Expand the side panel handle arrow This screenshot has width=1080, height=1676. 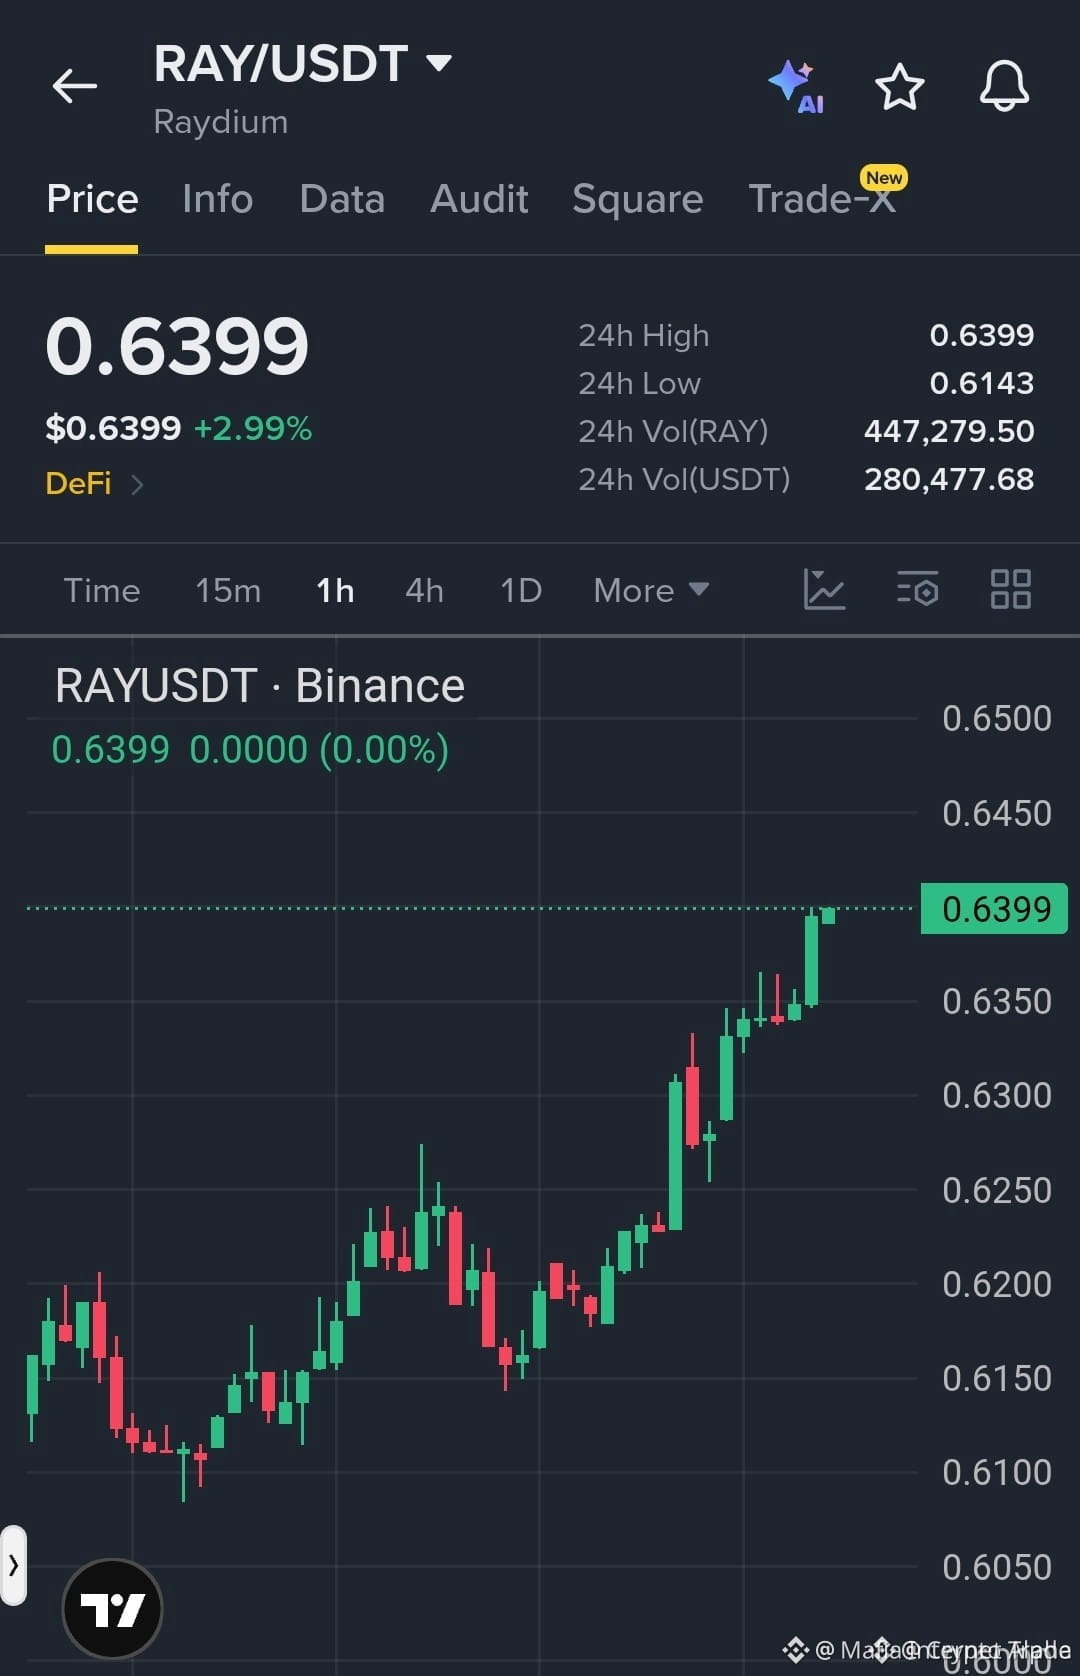pyautogui.click(x=13, y=1565)
